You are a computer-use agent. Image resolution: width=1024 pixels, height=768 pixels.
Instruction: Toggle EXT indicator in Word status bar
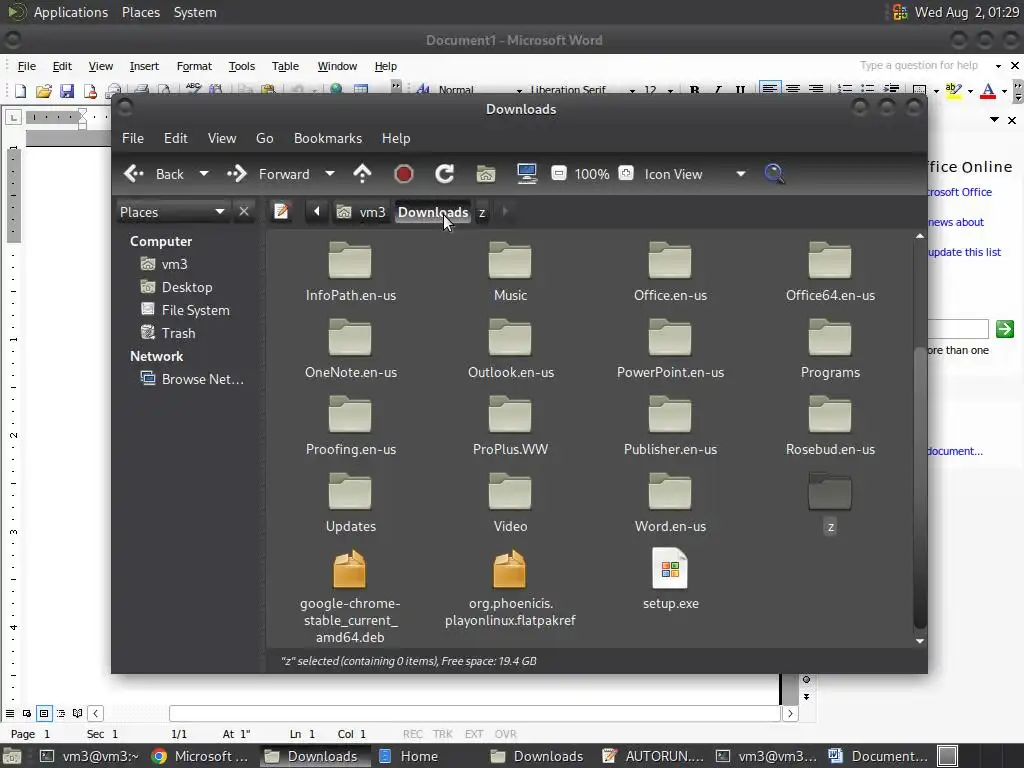coord(474,734)
